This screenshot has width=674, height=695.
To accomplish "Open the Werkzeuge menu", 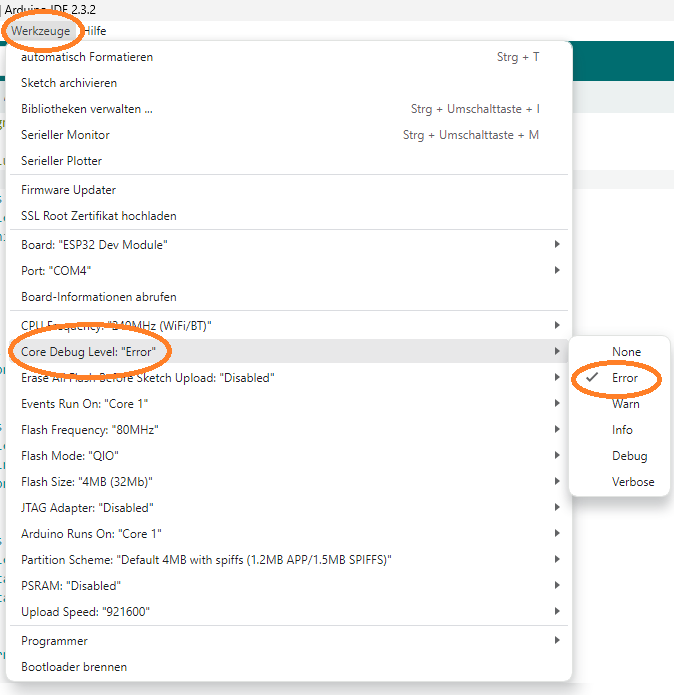I will (41, 31).
